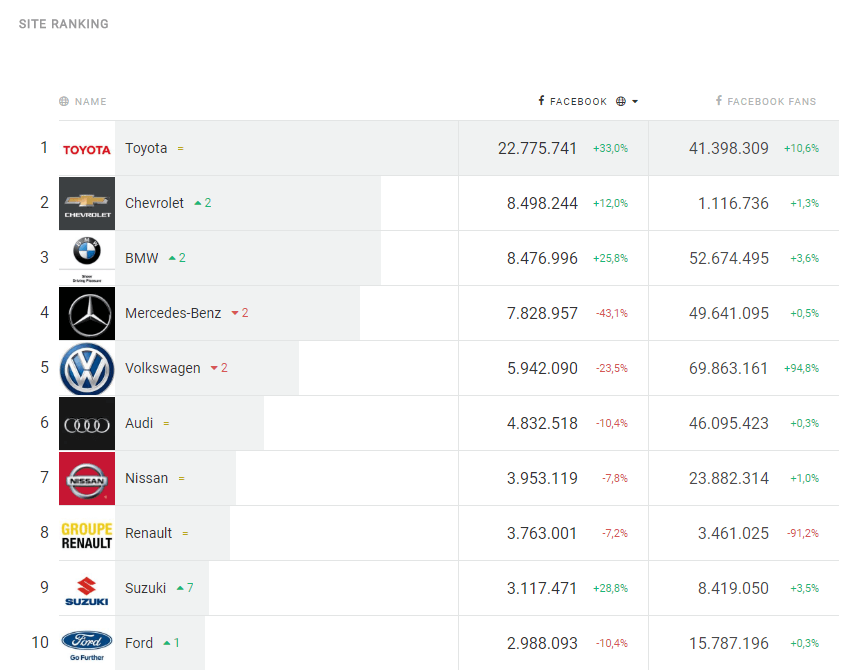The image size is (854, 670).
Task: Open the Nissan name link
Action: [x=147, y=478]
